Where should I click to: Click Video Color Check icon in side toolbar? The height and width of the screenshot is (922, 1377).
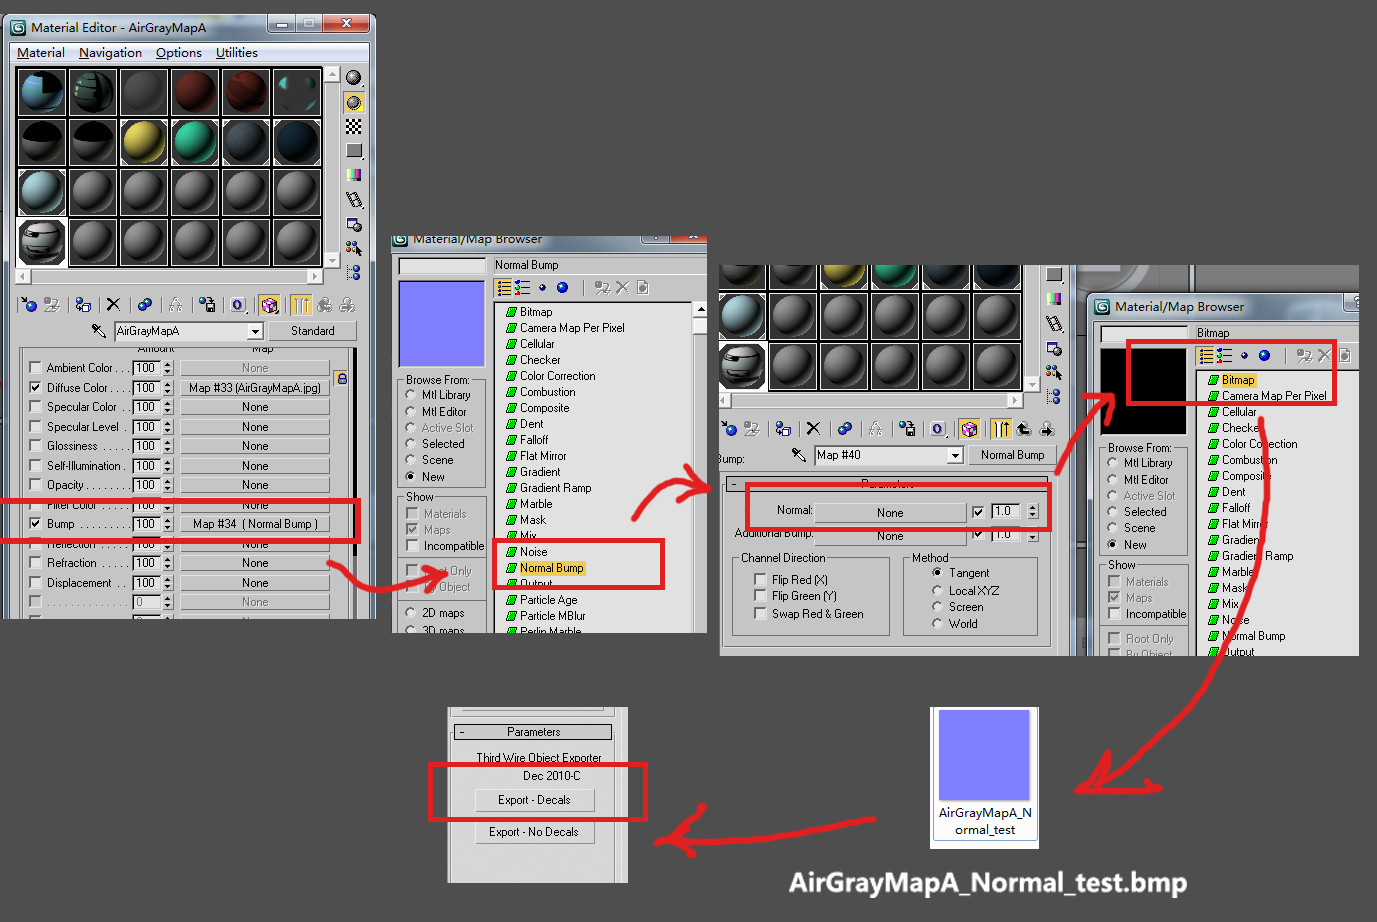(x=354, y=175)
